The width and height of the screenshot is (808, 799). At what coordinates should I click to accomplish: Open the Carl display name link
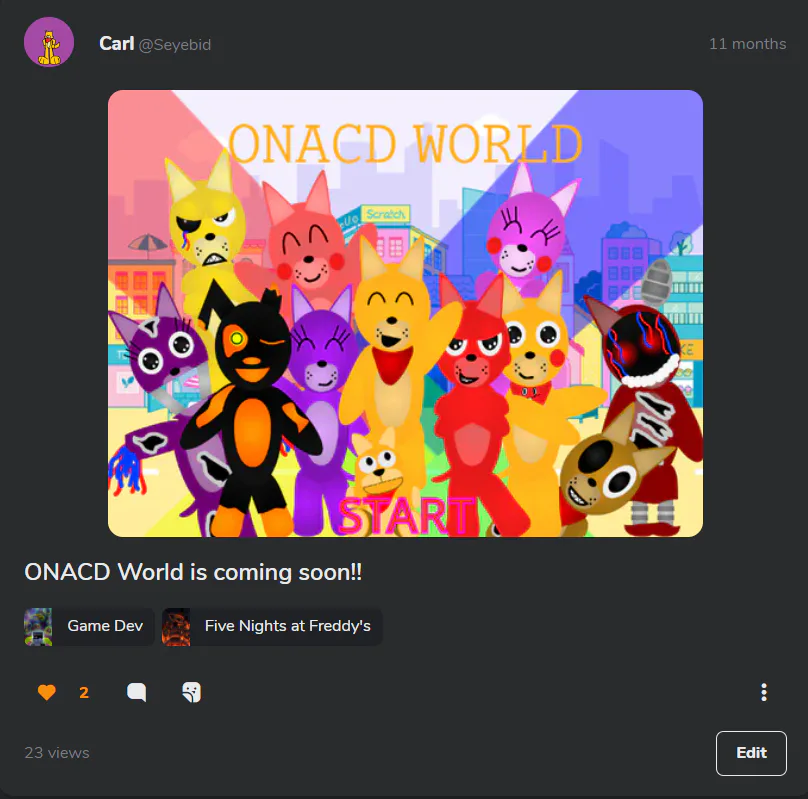(x=116, y=44)
